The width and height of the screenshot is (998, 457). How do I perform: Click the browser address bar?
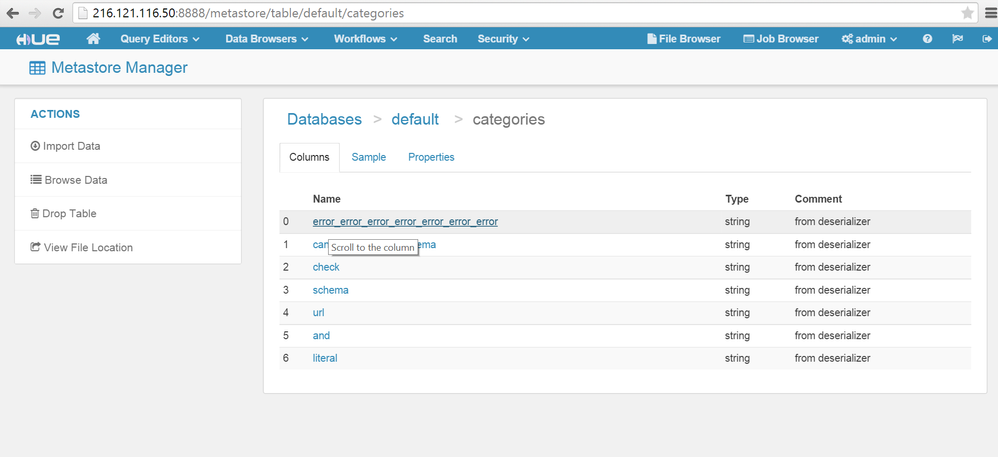(500, 13)
